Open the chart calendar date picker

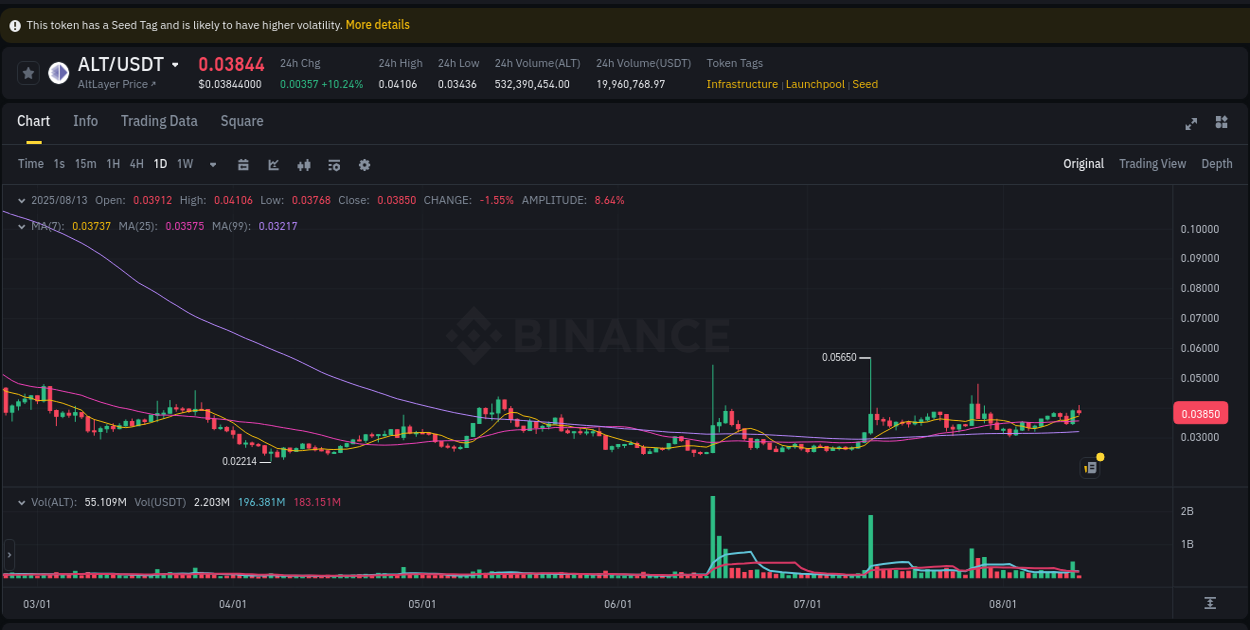243,163
